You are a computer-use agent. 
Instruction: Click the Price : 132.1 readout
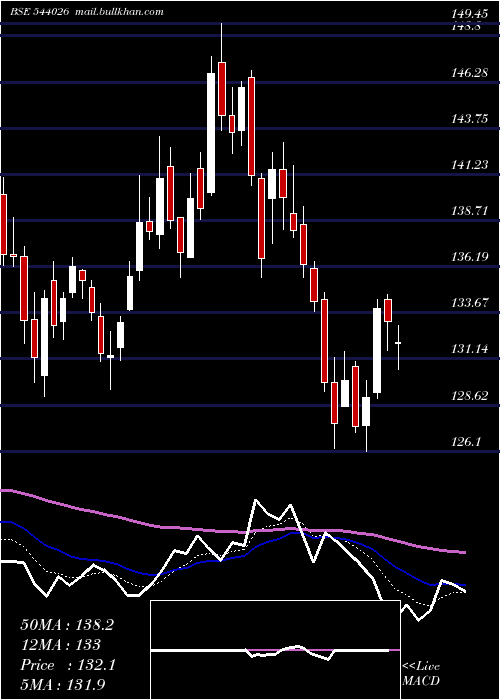(x=68, y=665)
